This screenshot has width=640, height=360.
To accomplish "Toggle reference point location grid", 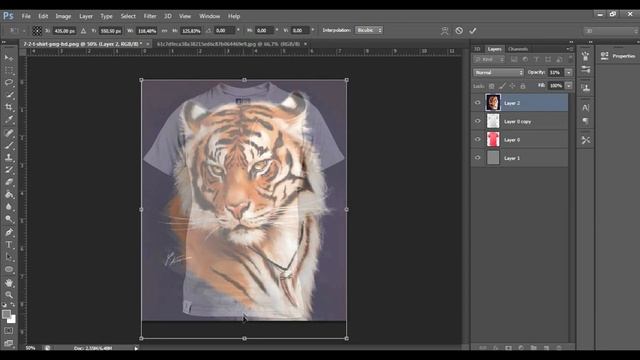I will pos(37,31).
